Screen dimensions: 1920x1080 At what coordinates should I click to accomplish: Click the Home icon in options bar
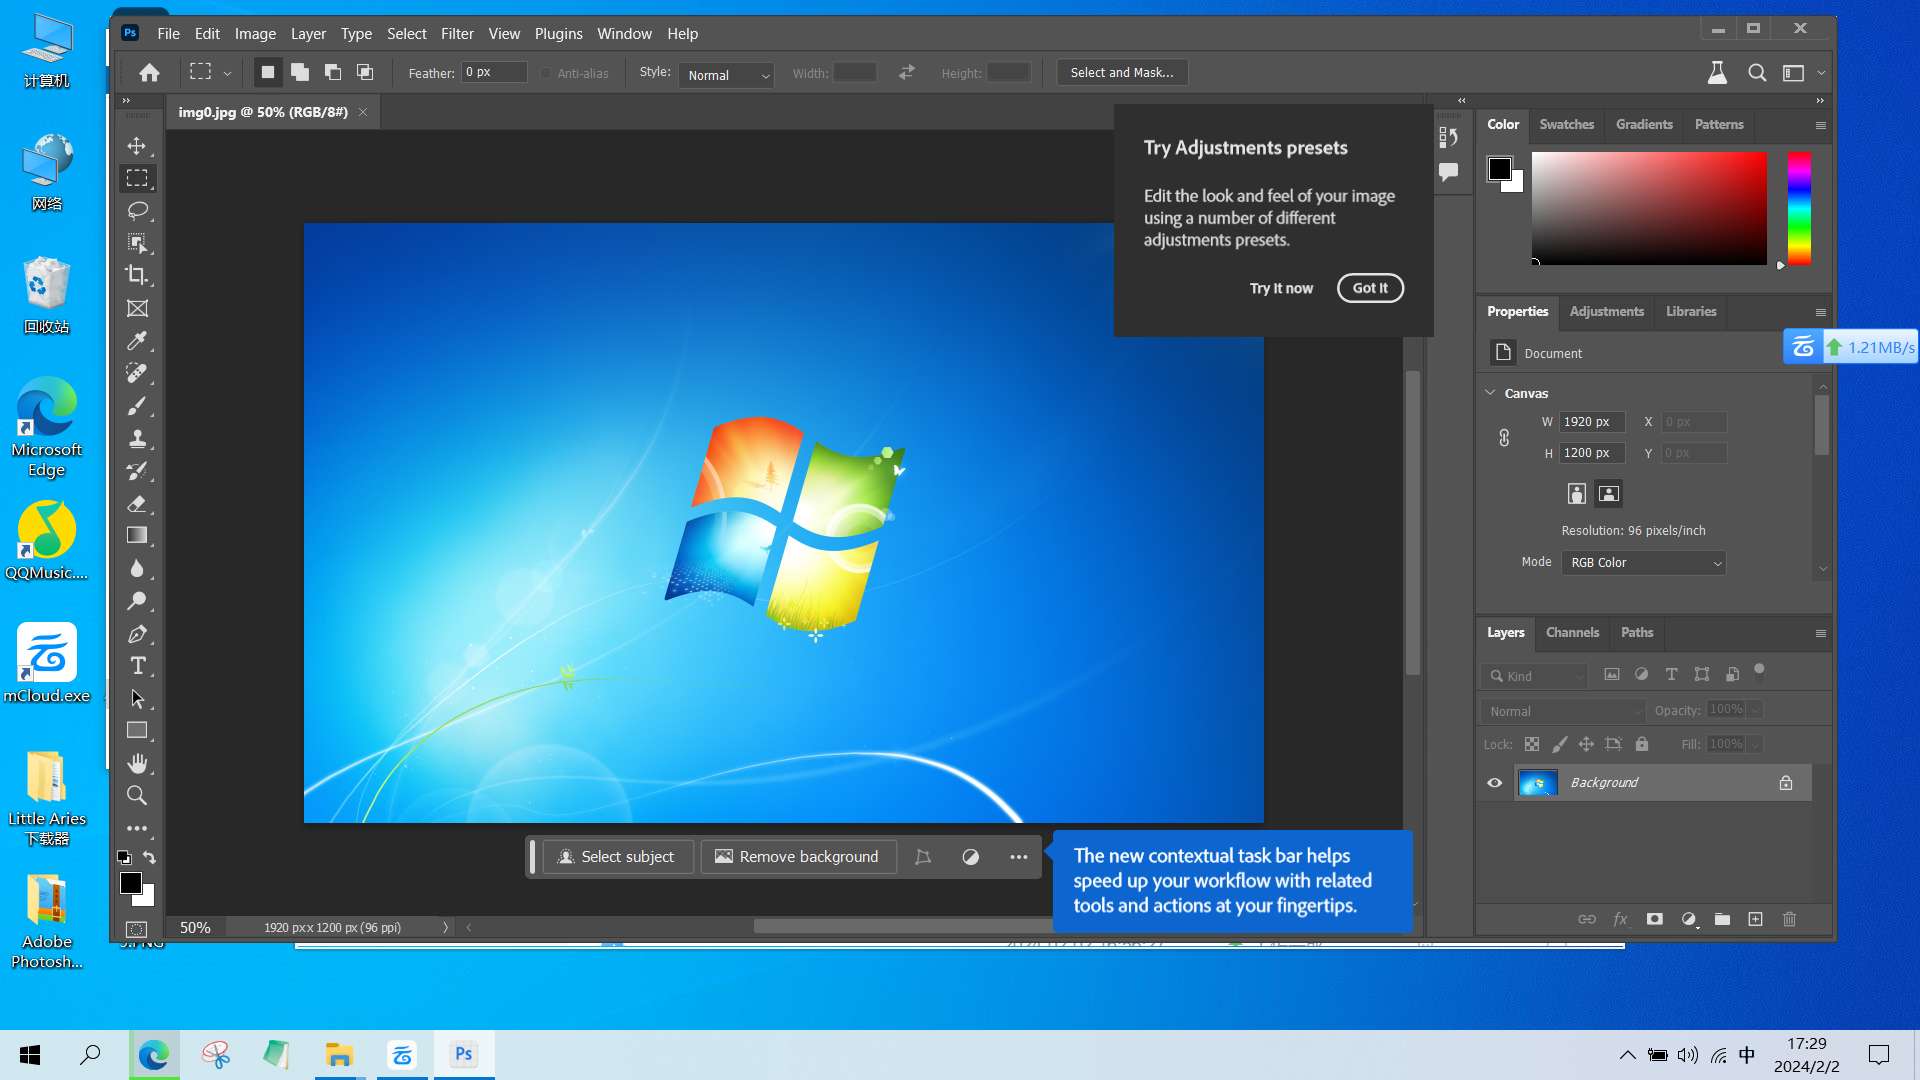coord(149,73)
